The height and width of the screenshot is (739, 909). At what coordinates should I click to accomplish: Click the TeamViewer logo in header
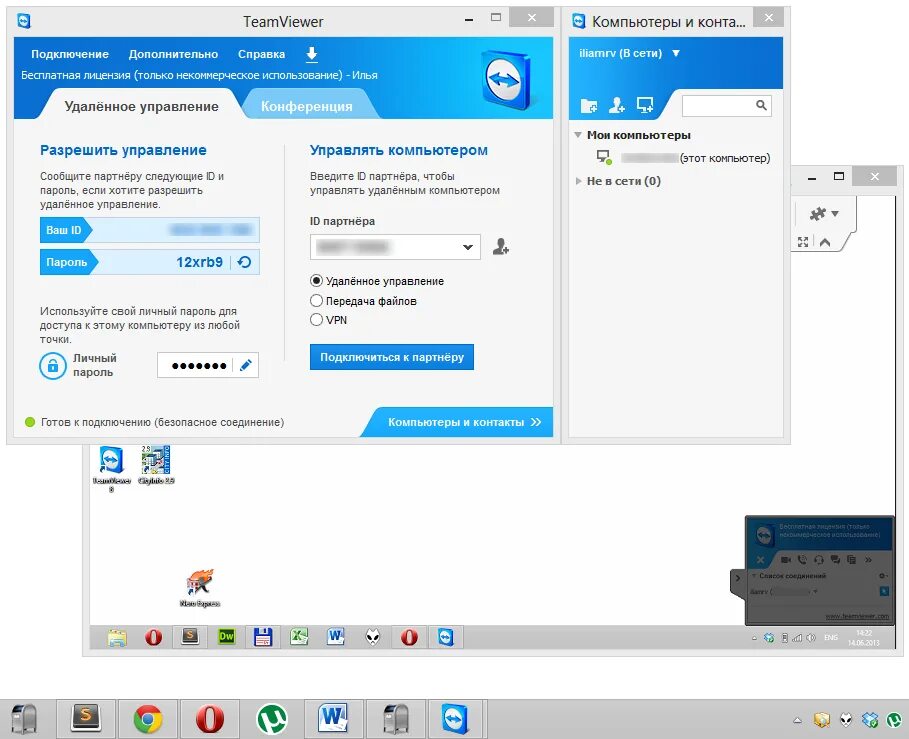click(506, 79)
